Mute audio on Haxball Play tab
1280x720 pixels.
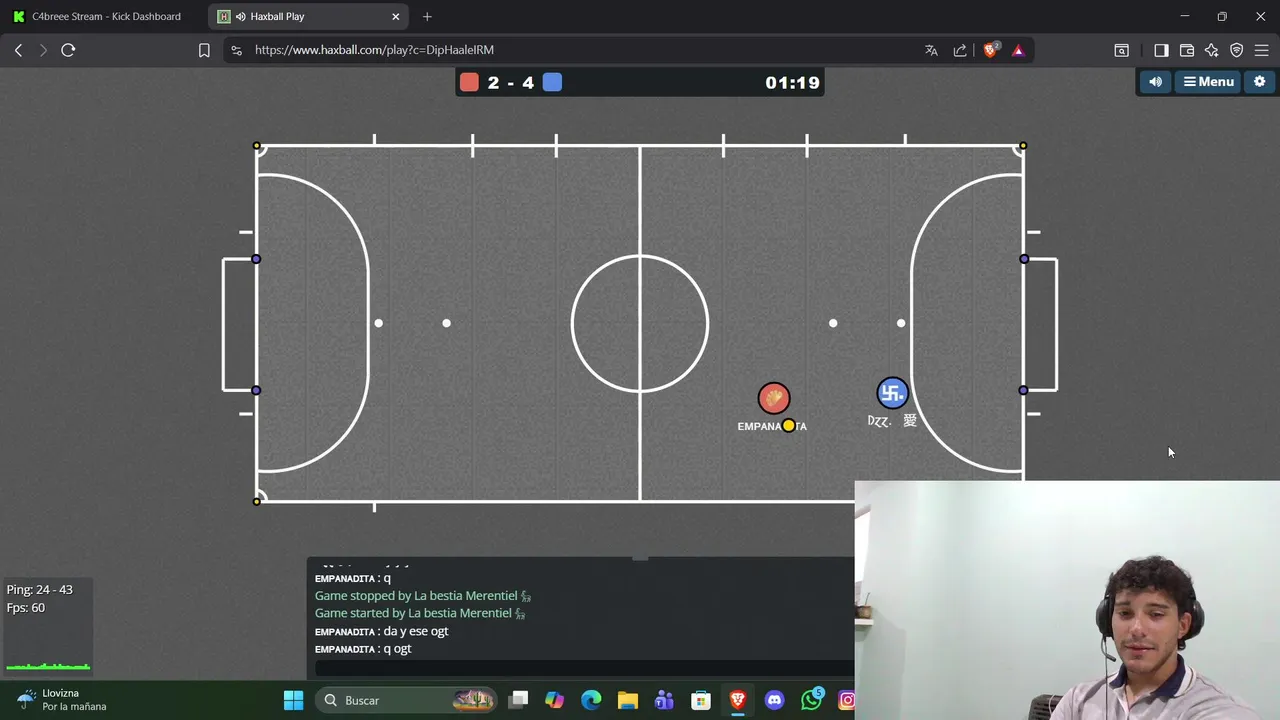pos(240,16)
